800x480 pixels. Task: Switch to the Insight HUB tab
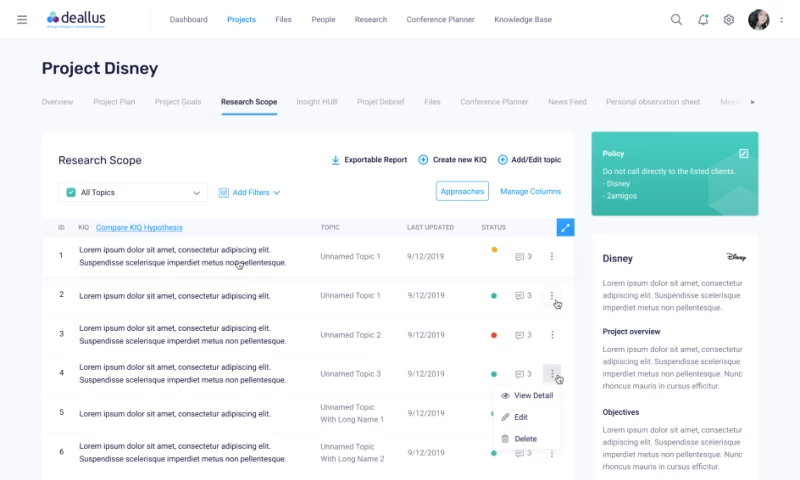[x=316, y=102]
